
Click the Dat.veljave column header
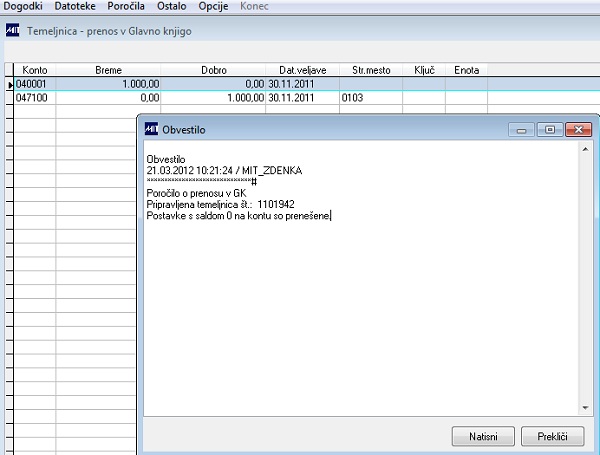[302, 70]
